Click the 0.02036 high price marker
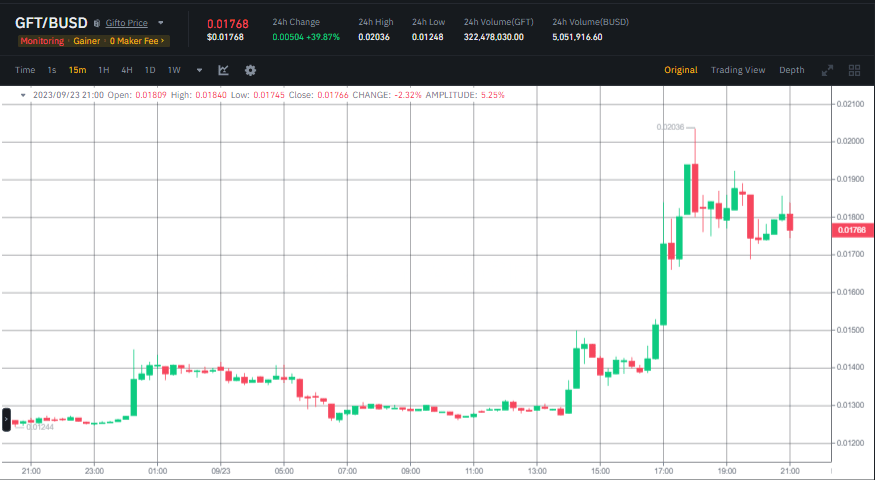875x480 pixels. click(670, 127)
